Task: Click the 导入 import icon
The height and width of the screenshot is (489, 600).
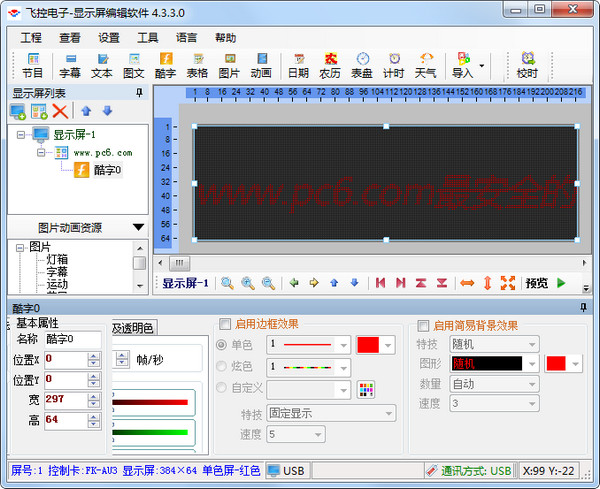Action: coord(463,65)
